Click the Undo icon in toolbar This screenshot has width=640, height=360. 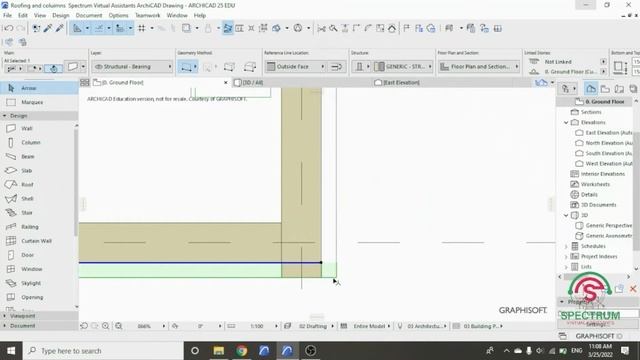(8, 28)
